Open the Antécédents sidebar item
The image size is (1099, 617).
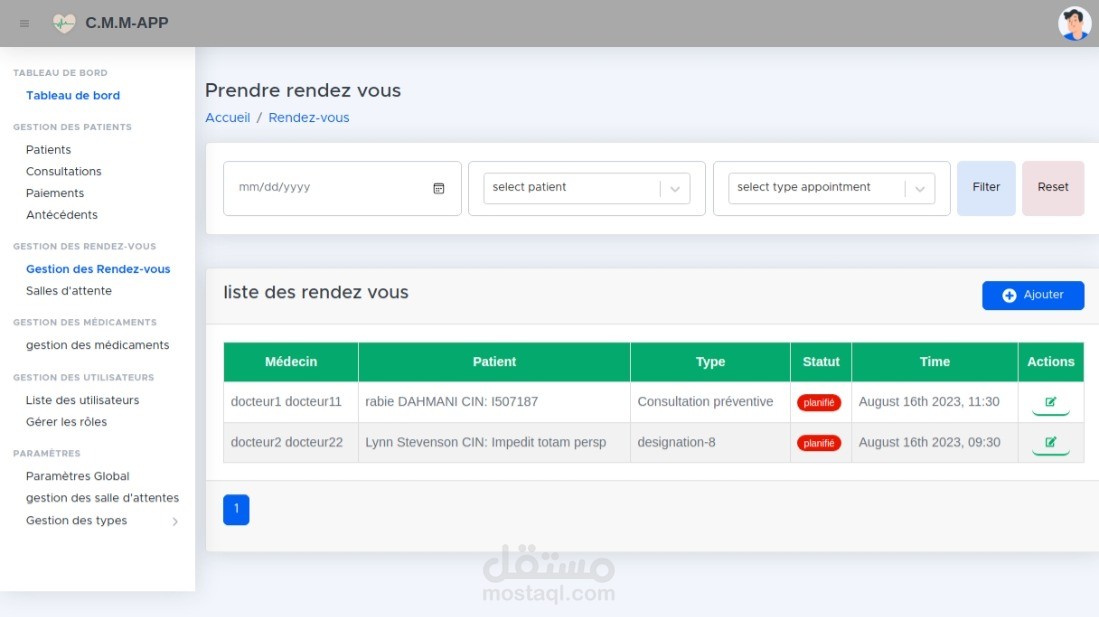62,215
